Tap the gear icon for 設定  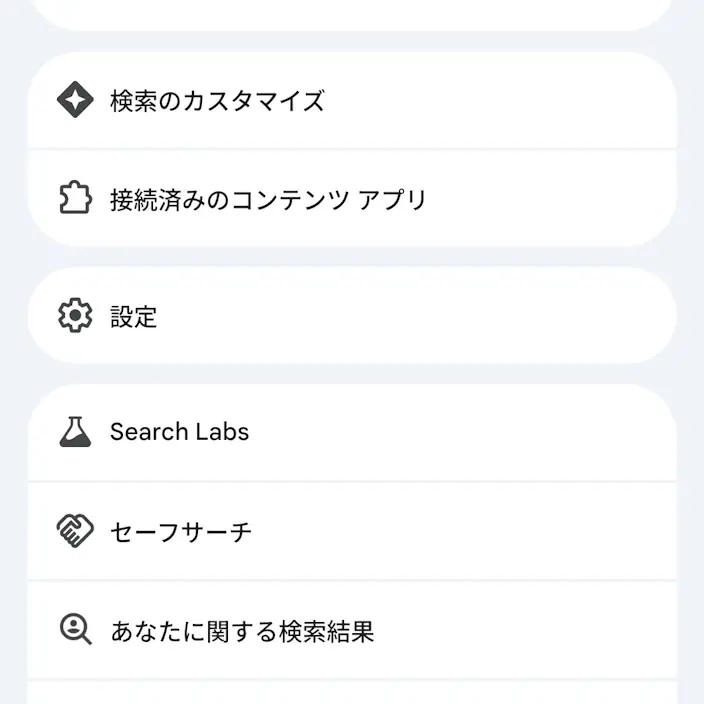tap(75, 315)
